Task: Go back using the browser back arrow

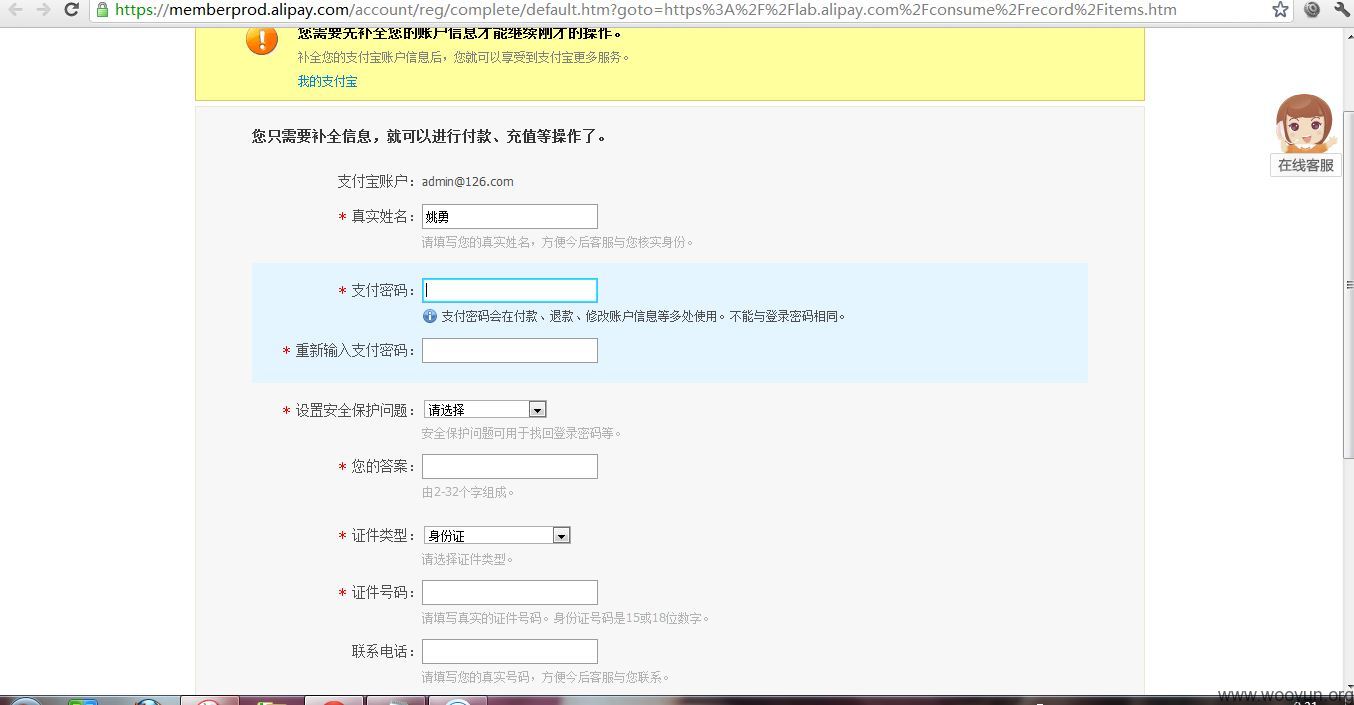Action: tap(15, 10)
